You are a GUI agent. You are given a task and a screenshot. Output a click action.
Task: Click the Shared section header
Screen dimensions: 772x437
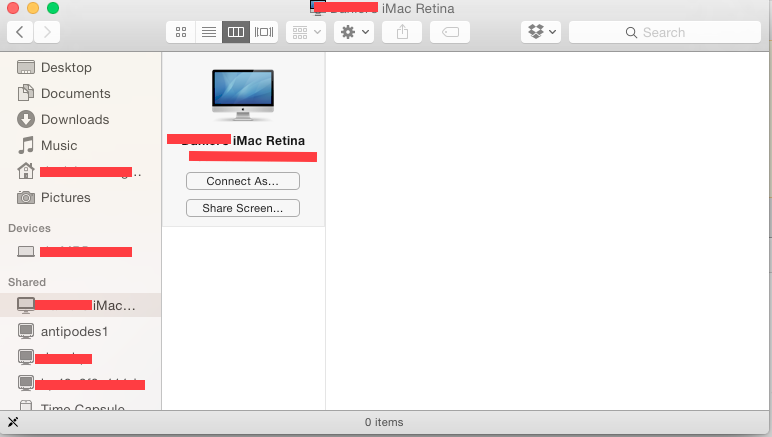point(27,282)
